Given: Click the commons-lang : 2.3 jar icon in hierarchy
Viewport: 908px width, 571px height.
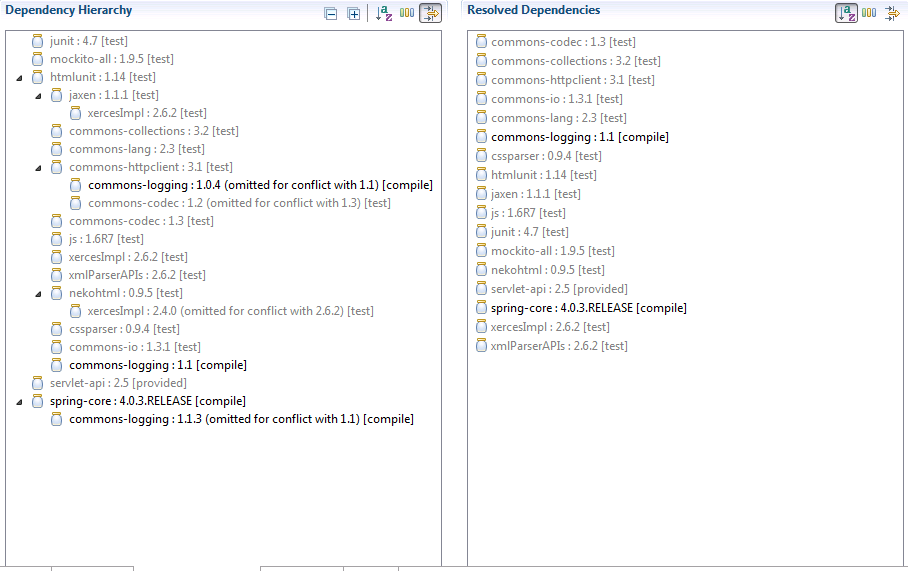Looking at the screenshot, I should [x=56, y=149].
